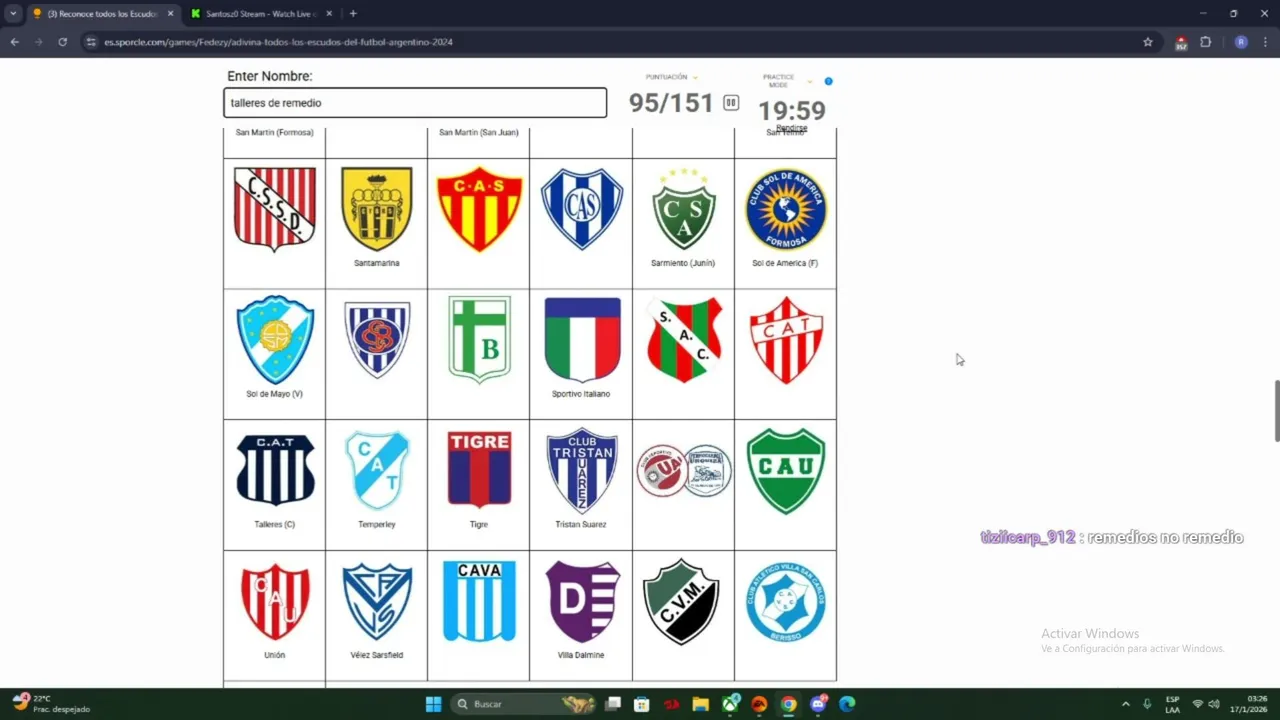
Task: Go forward to the next page
Action: click(38, 42)
